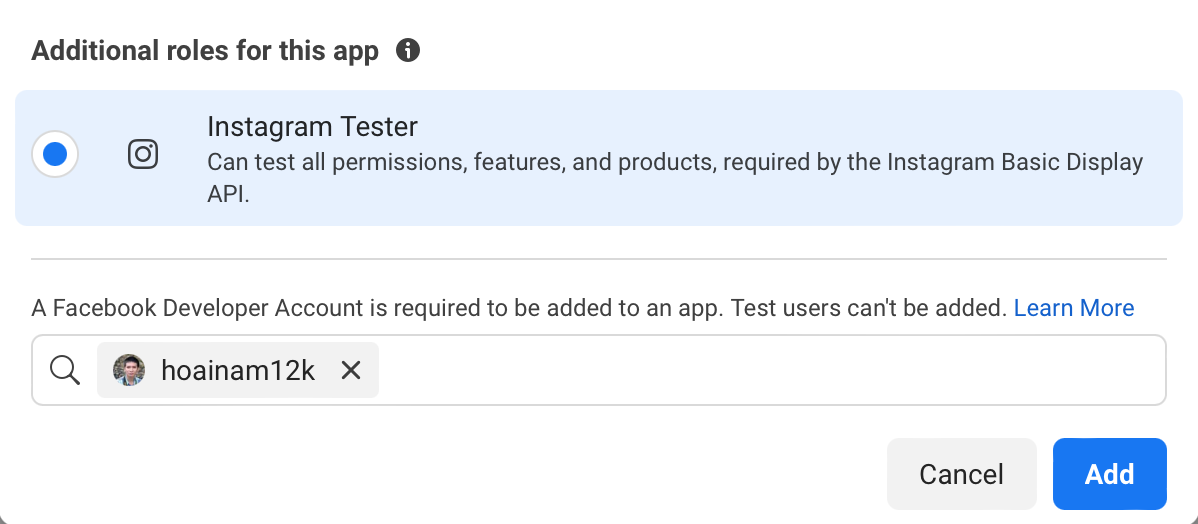Click the magnifying glass search icon
Screen dimensions: 1198x524
click(x=65, y=370)
